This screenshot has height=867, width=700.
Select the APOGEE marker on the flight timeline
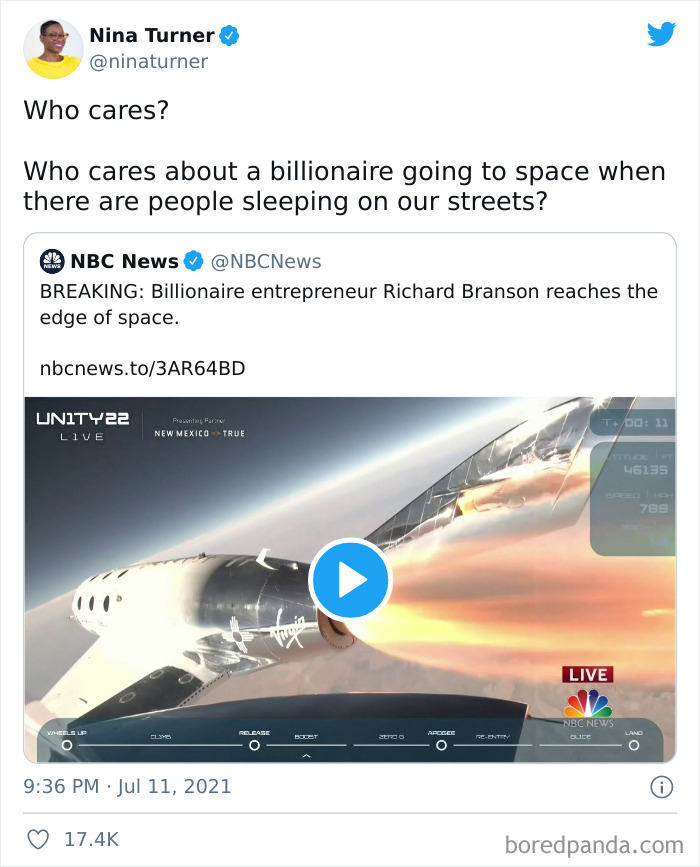[x=443, y=746]
